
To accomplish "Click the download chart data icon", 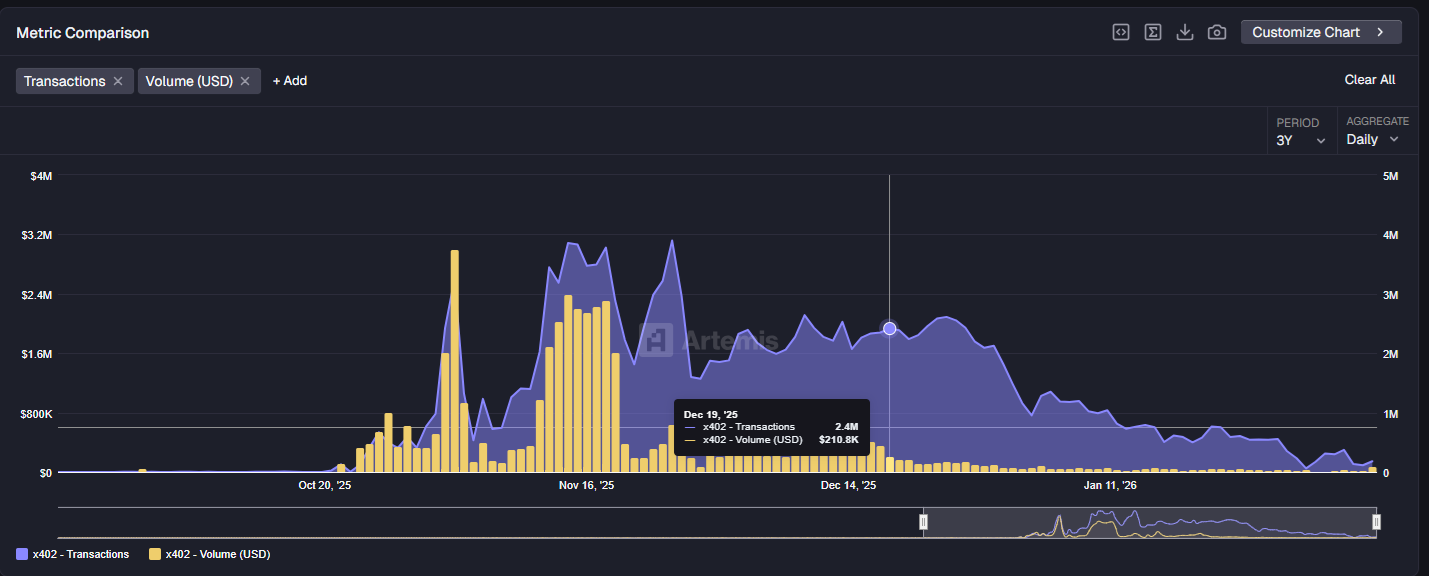I will (1185, 32).
